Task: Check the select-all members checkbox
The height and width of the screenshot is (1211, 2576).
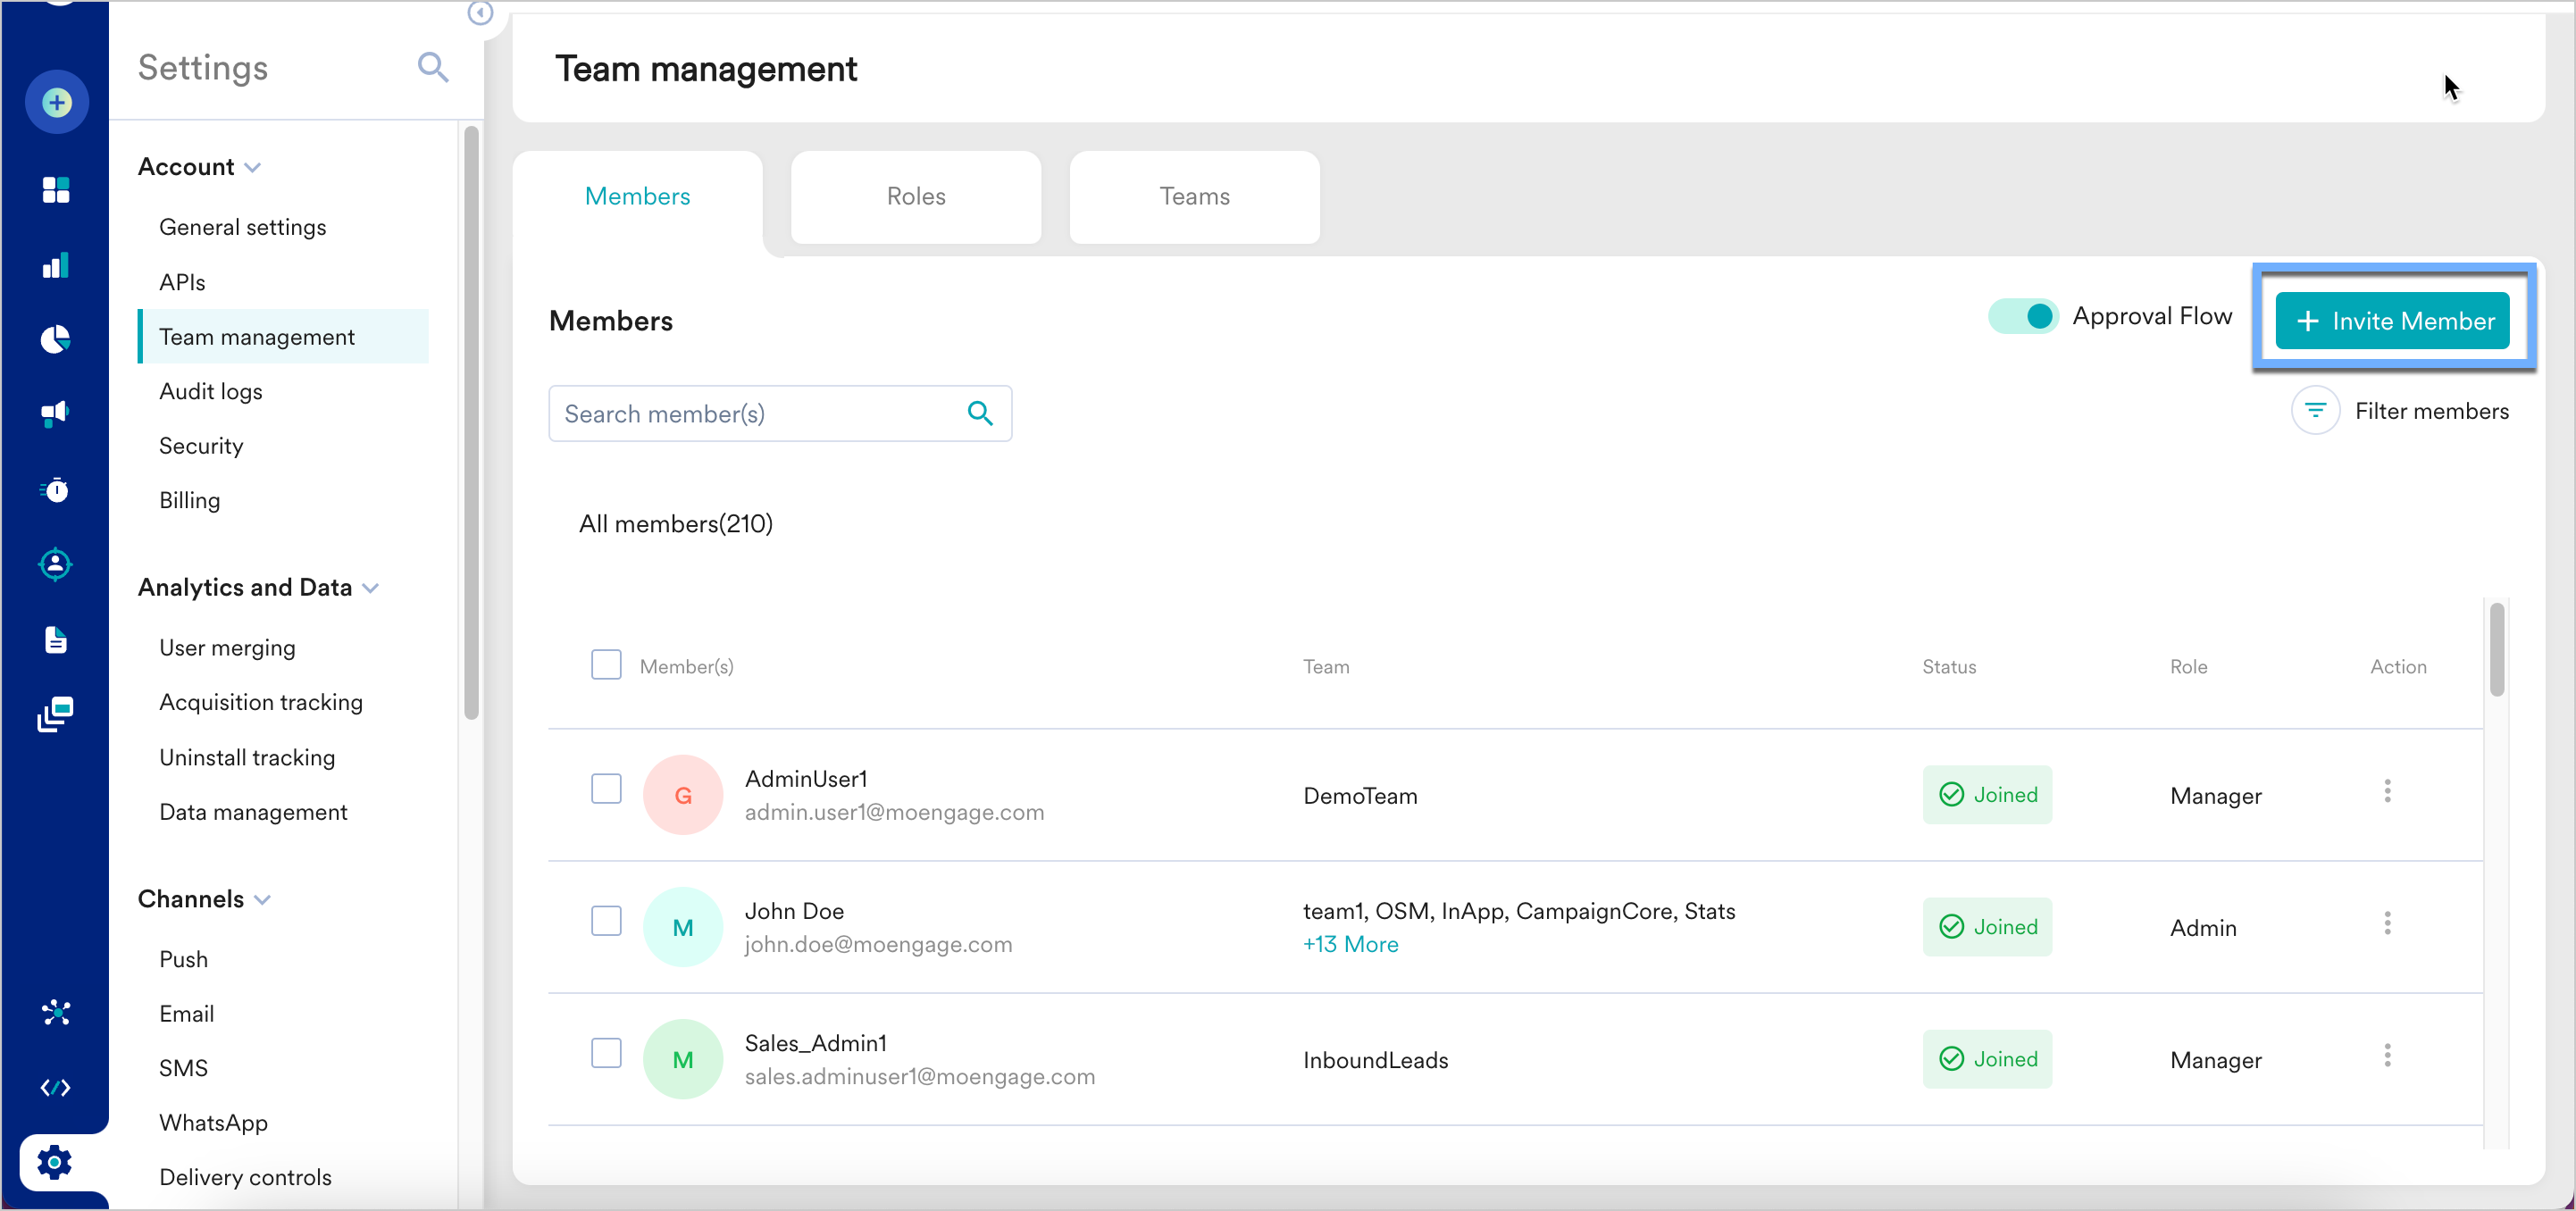Action: (x=606, y=664)
